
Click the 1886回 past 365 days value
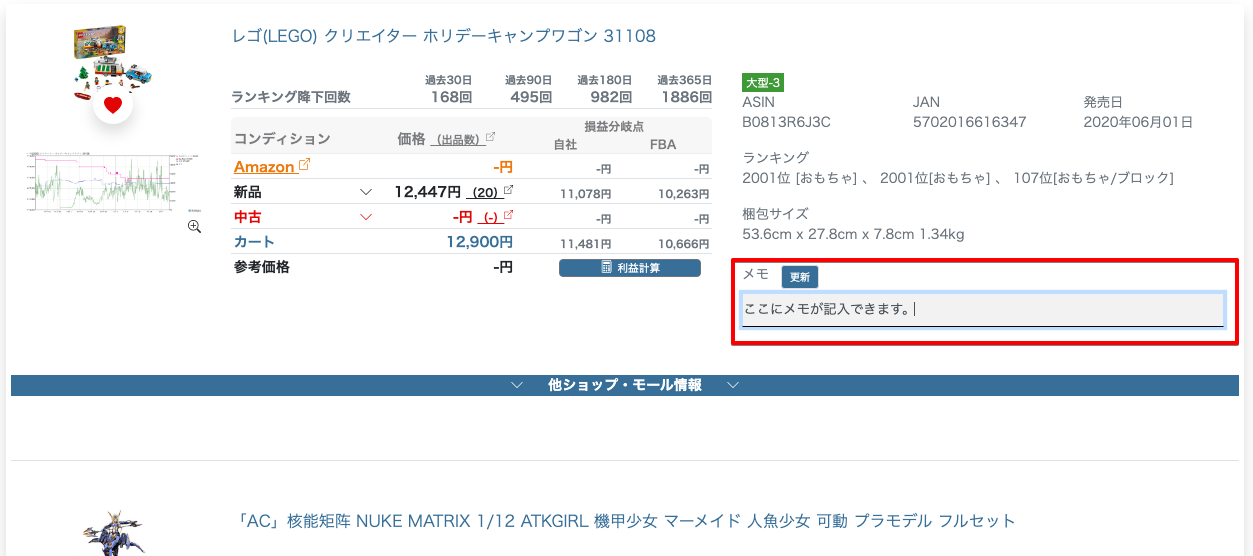click(686, 97)
